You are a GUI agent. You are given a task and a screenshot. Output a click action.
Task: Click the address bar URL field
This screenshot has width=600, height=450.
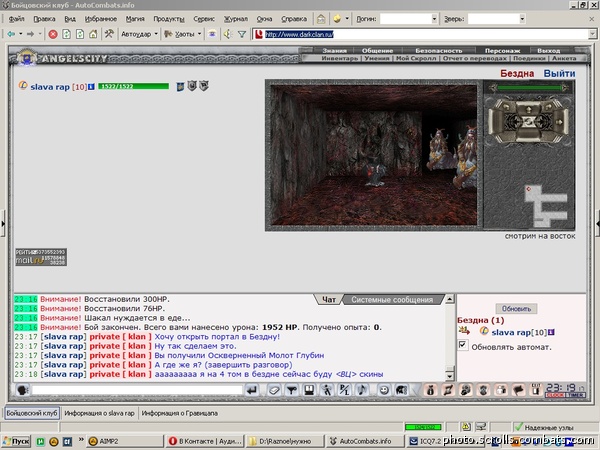[x=426, y=34]
